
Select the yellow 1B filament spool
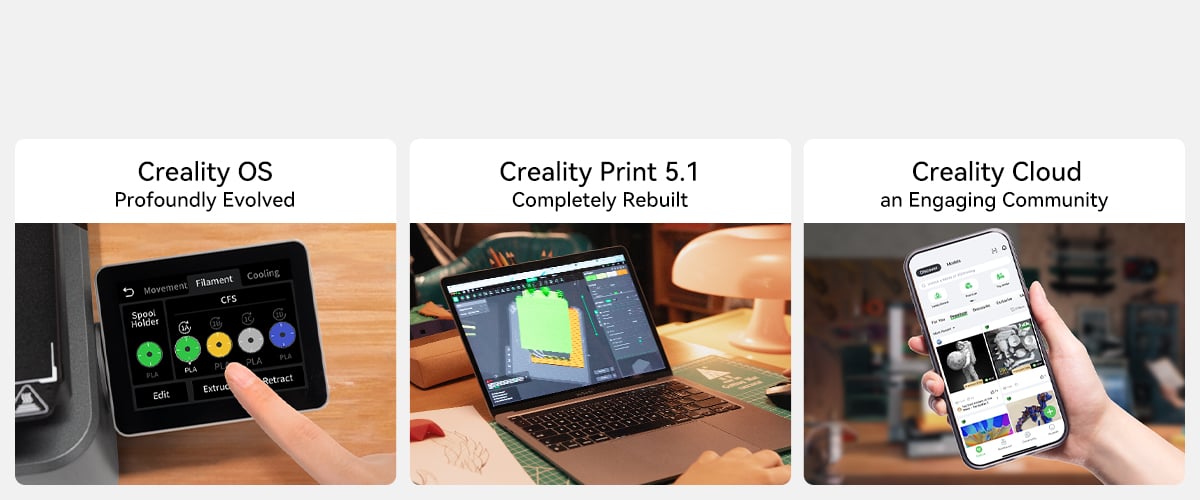pos(219,345)
